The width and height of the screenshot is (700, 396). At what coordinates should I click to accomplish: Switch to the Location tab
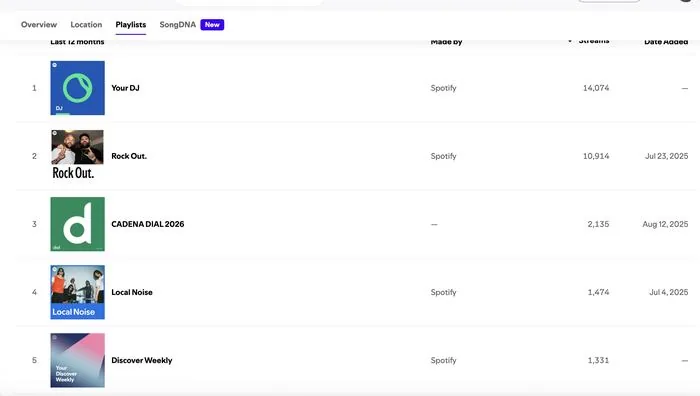coord(86,25)
